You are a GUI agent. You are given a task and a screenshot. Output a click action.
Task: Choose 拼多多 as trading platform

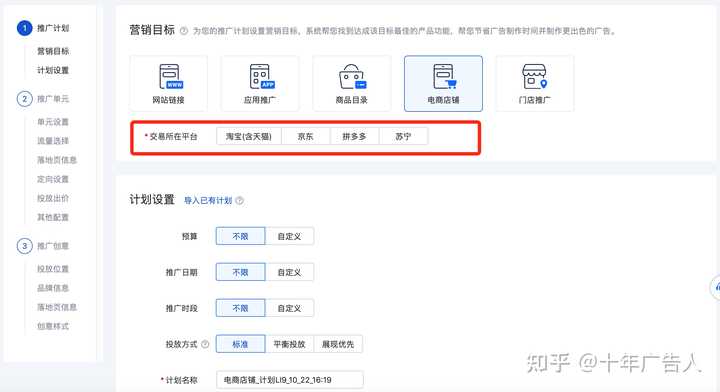point(354,136)
